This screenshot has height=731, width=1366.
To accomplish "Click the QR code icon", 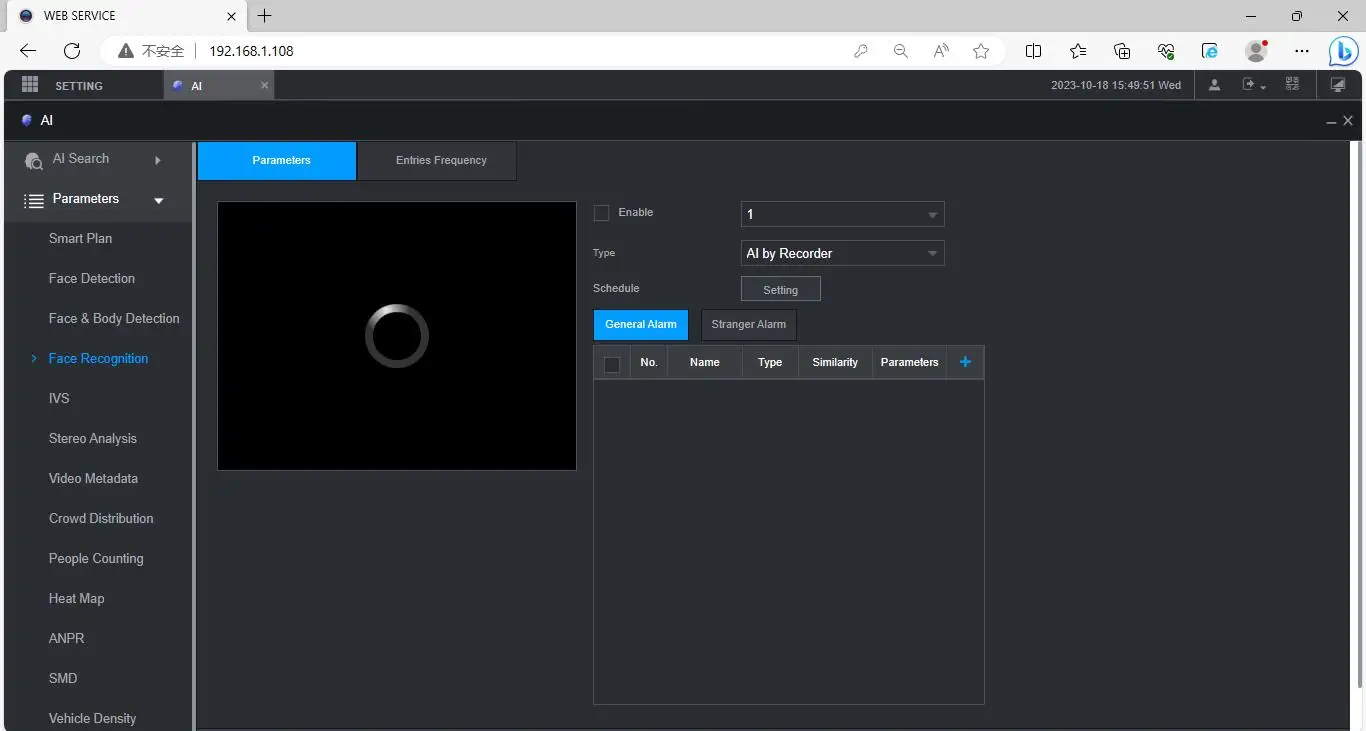I will 1293,85.
